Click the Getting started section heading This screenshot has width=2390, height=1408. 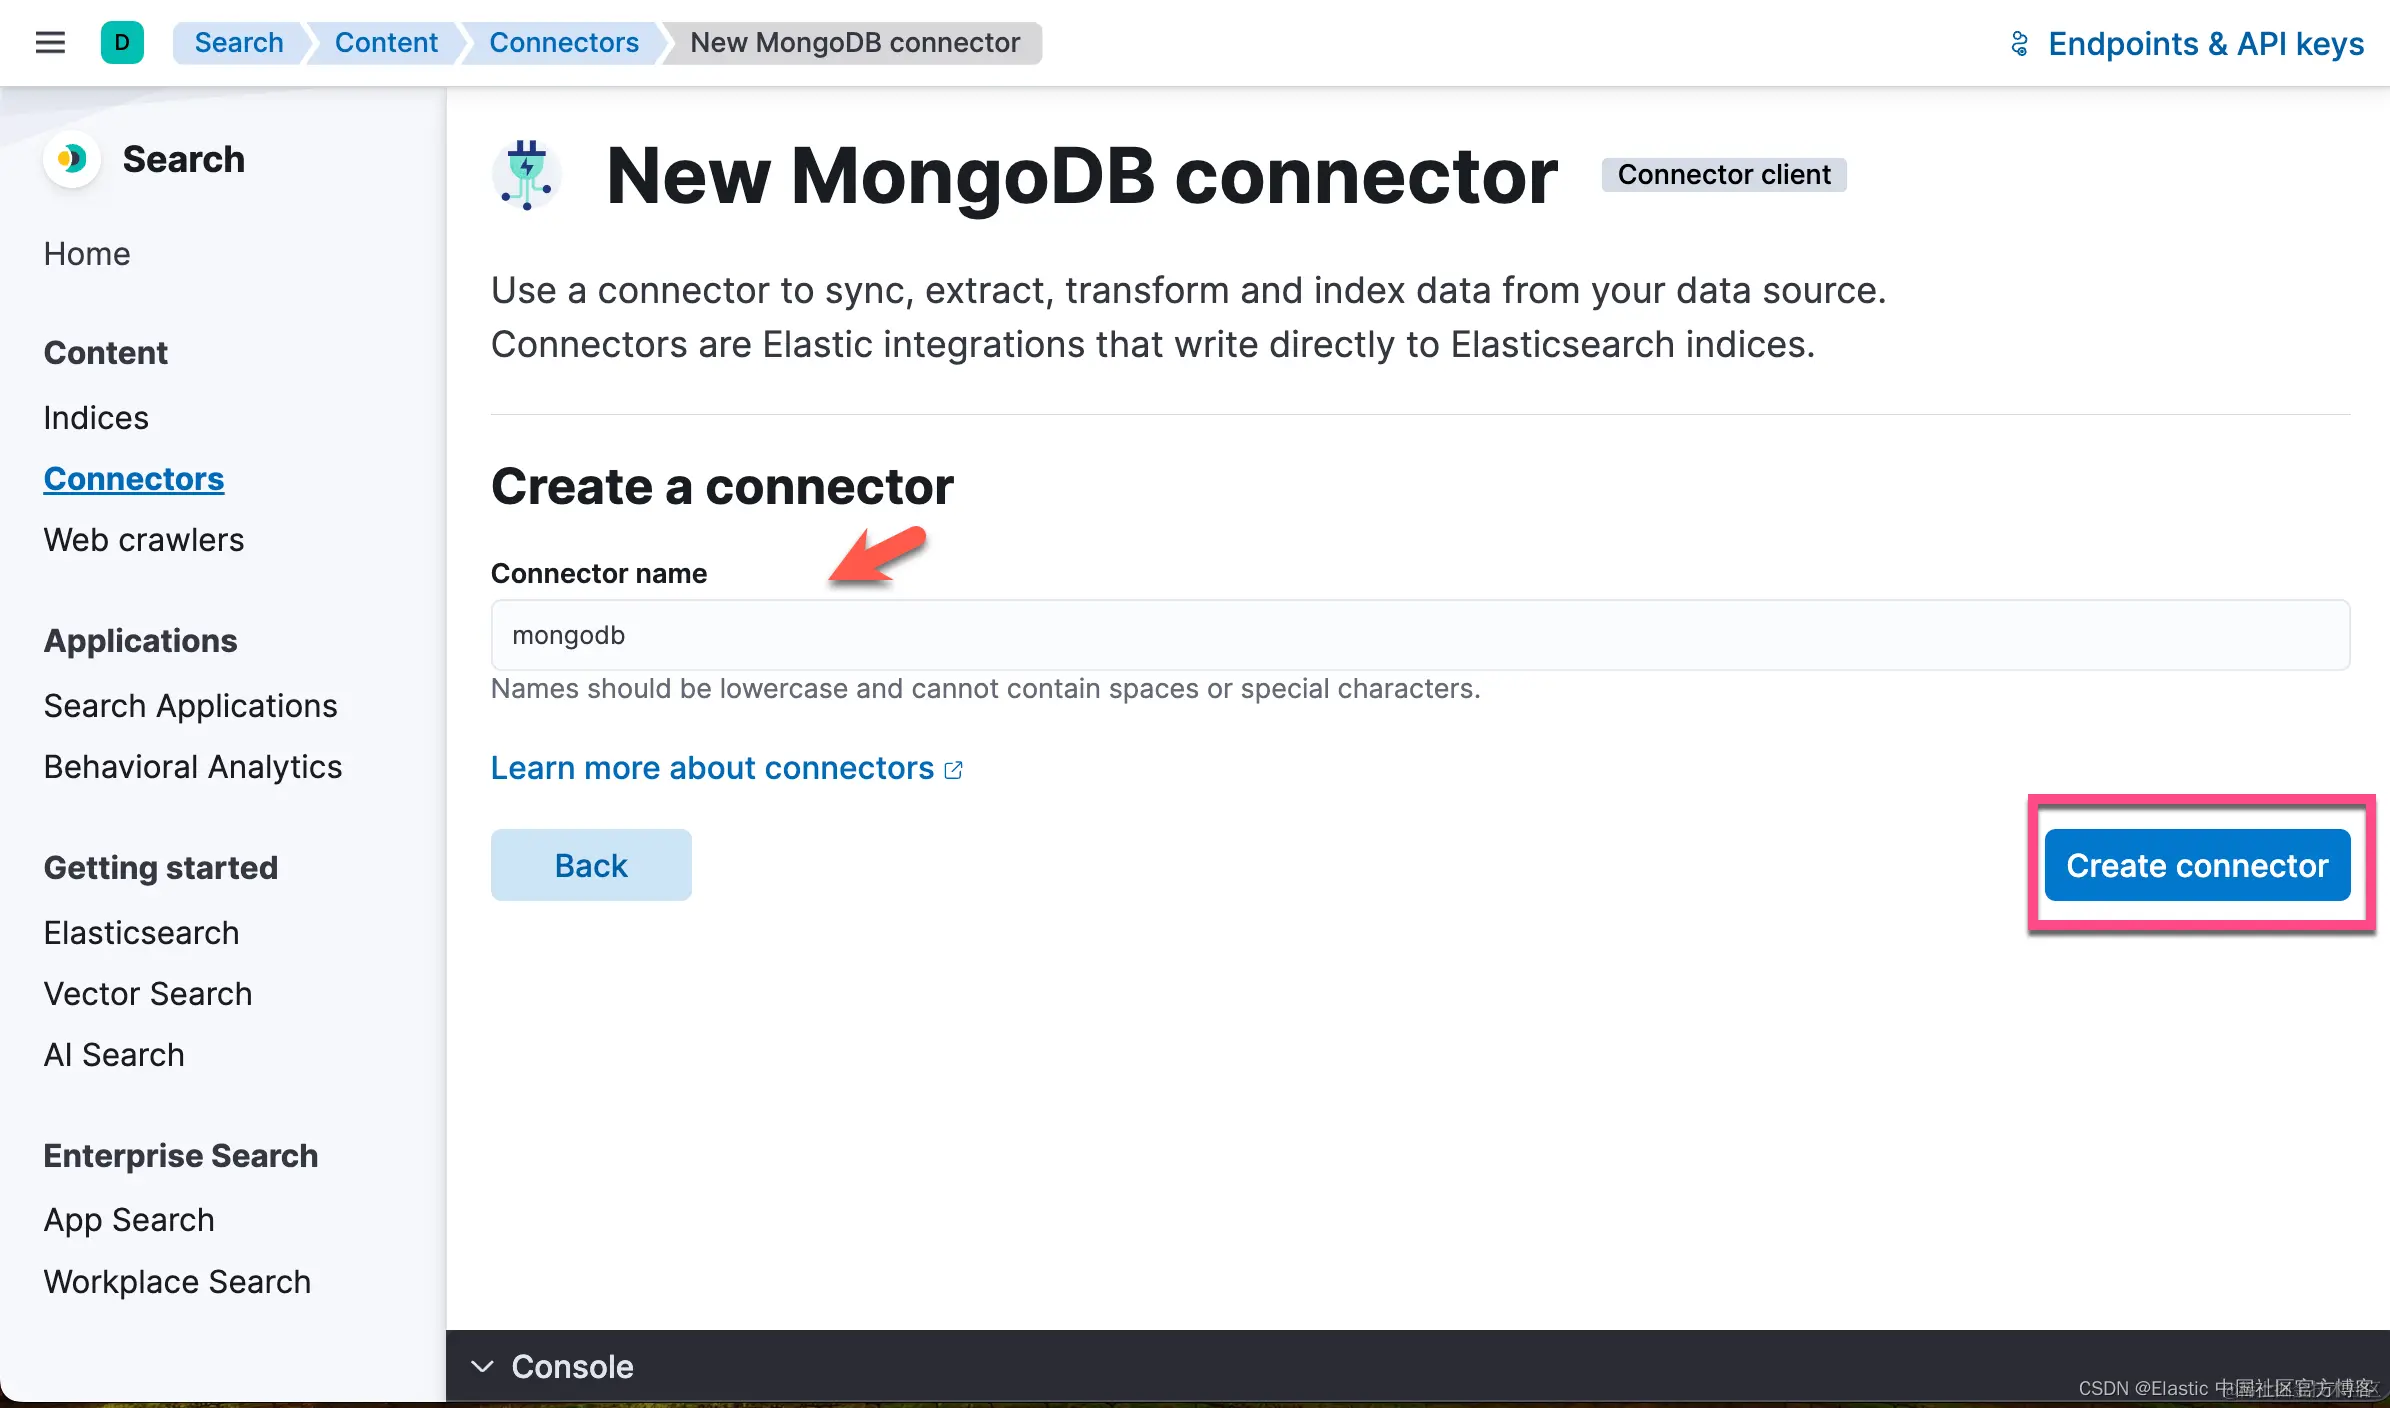161,868
